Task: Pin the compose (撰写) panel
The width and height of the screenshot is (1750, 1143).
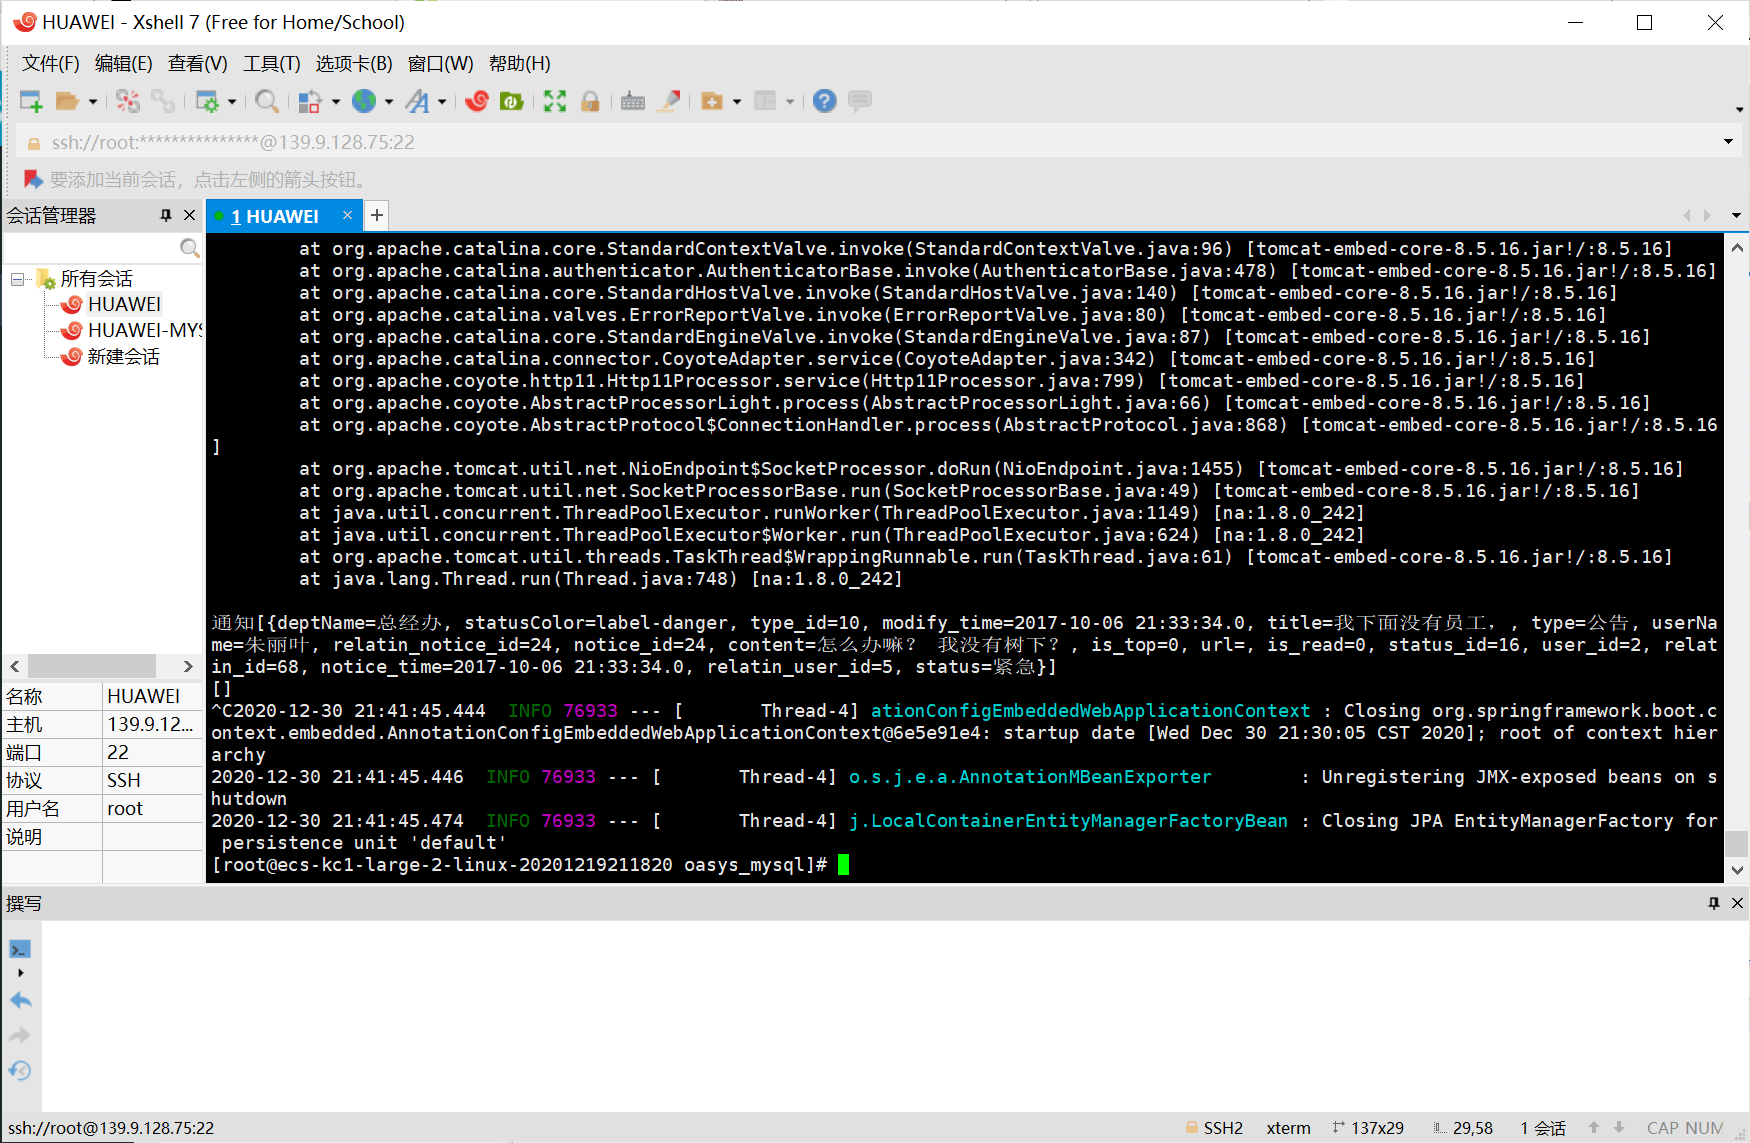Action: (x=1714, y=903)
